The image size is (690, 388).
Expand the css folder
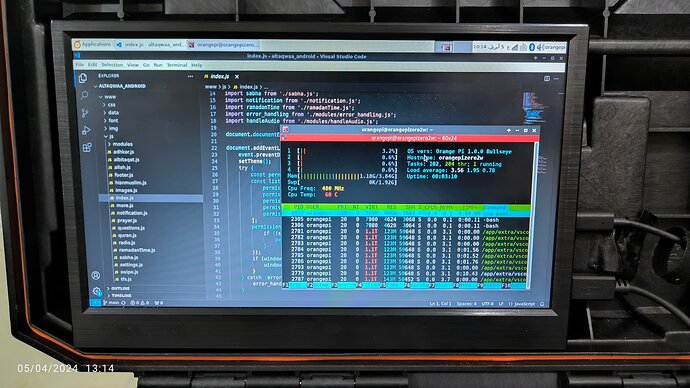click(x=110, y=105)
